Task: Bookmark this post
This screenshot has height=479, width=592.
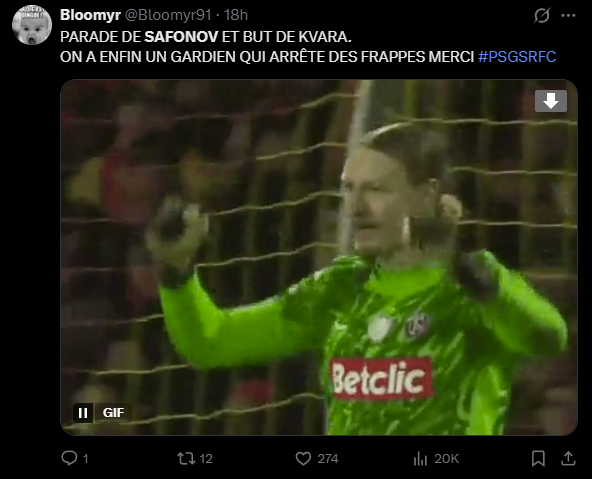Action: pyautogui.click(x=538, y=459)
